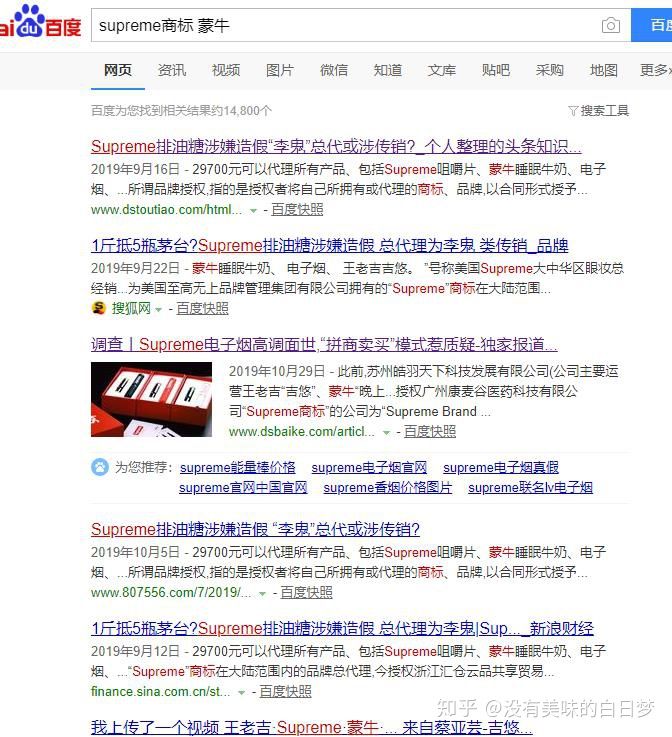Screen dimensions: 672x737
Task: Search suggestion supreme电子烟官网
Action: [x=369, y=468]
